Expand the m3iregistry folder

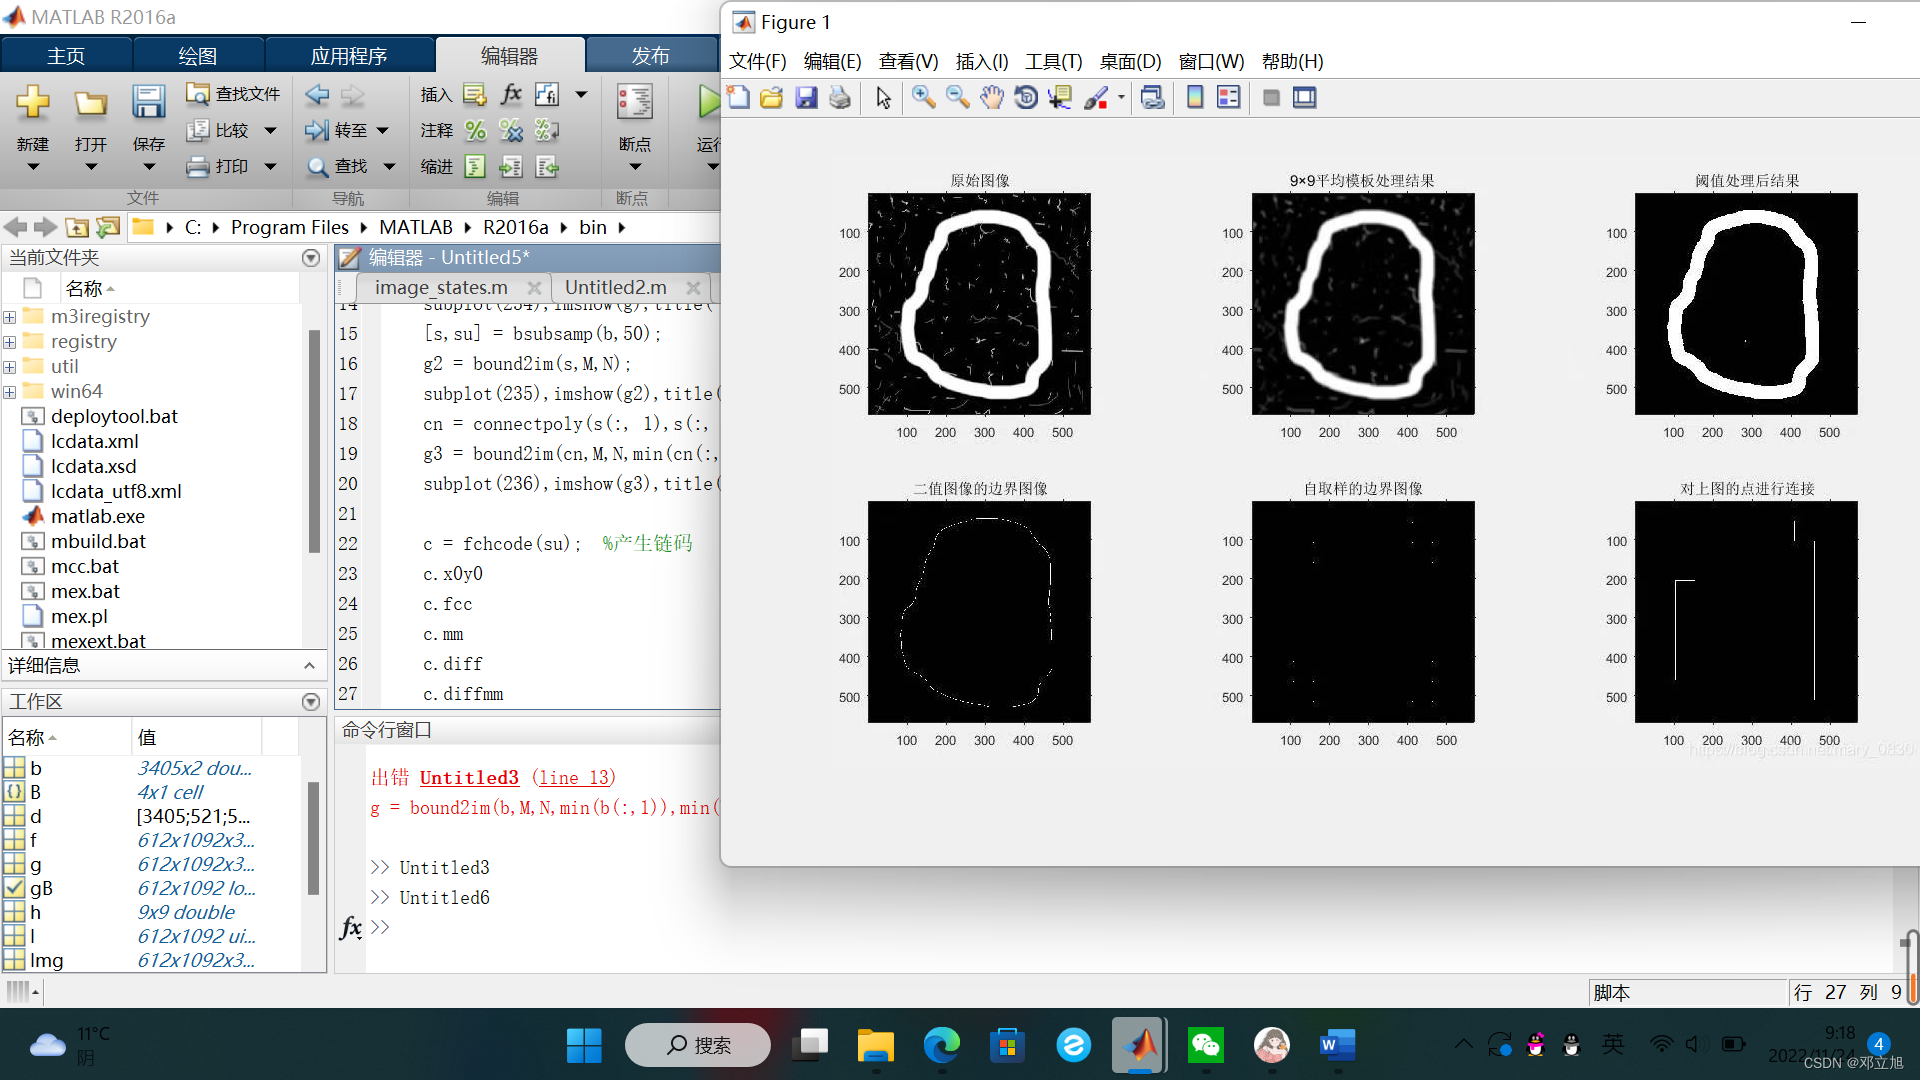[x=9, y=317]
